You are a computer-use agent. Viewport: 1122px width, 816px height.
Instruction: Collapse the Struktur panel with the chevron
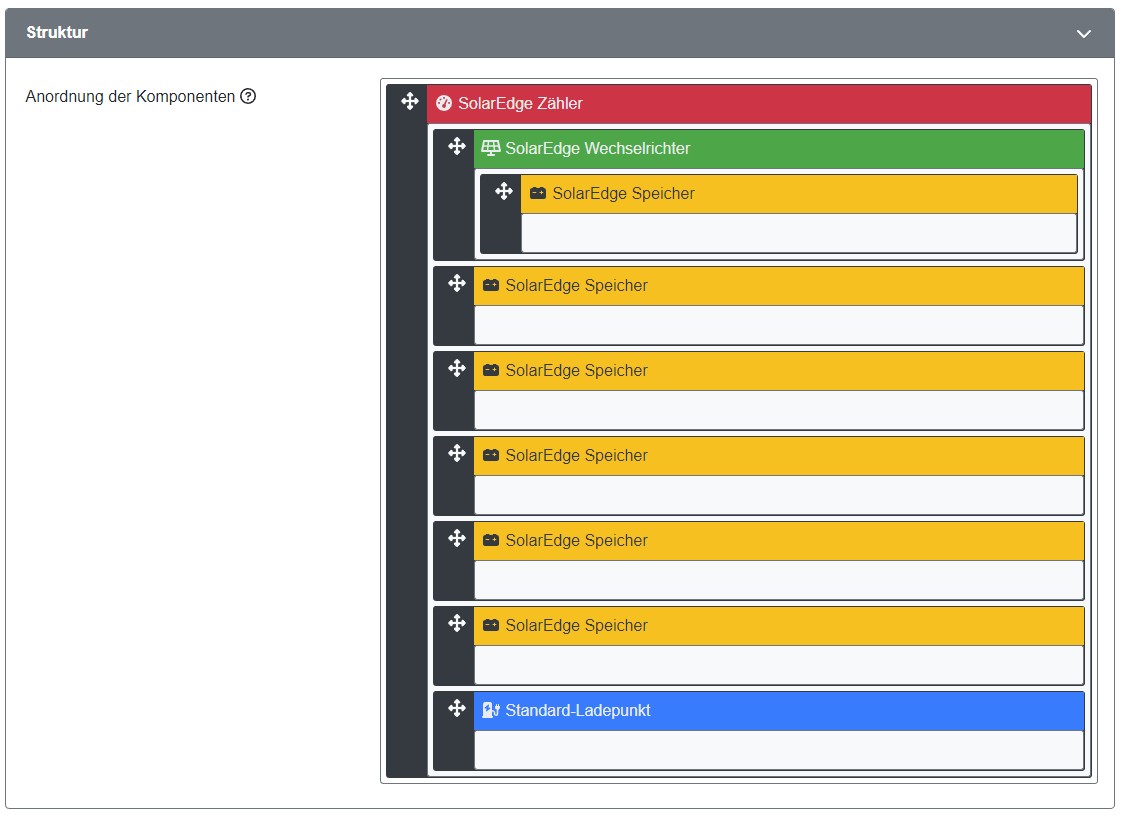[x=1083, y=34]
